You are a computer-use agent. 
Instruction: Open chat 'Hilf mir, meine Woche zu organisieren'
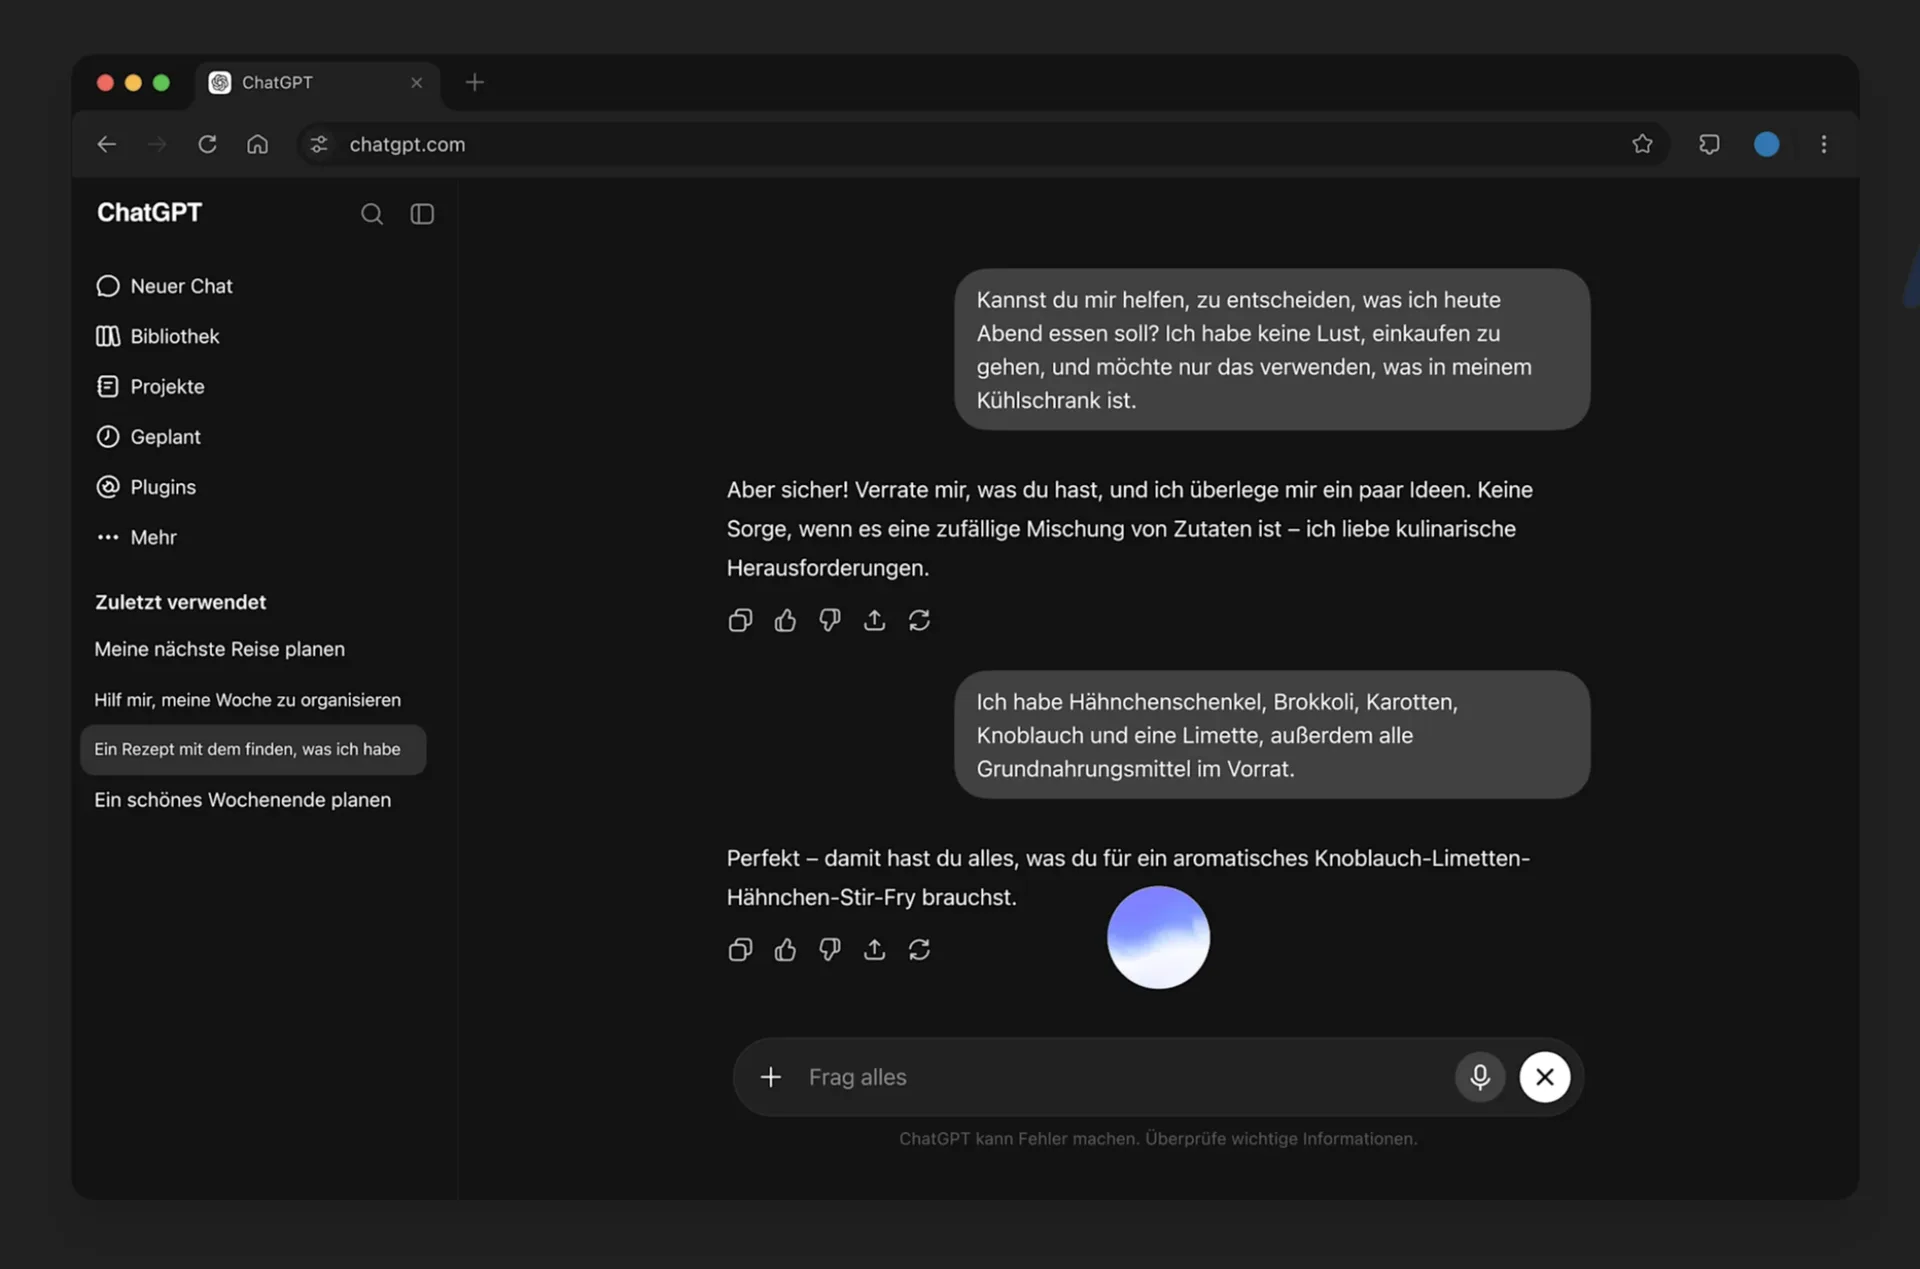point(247,700)
